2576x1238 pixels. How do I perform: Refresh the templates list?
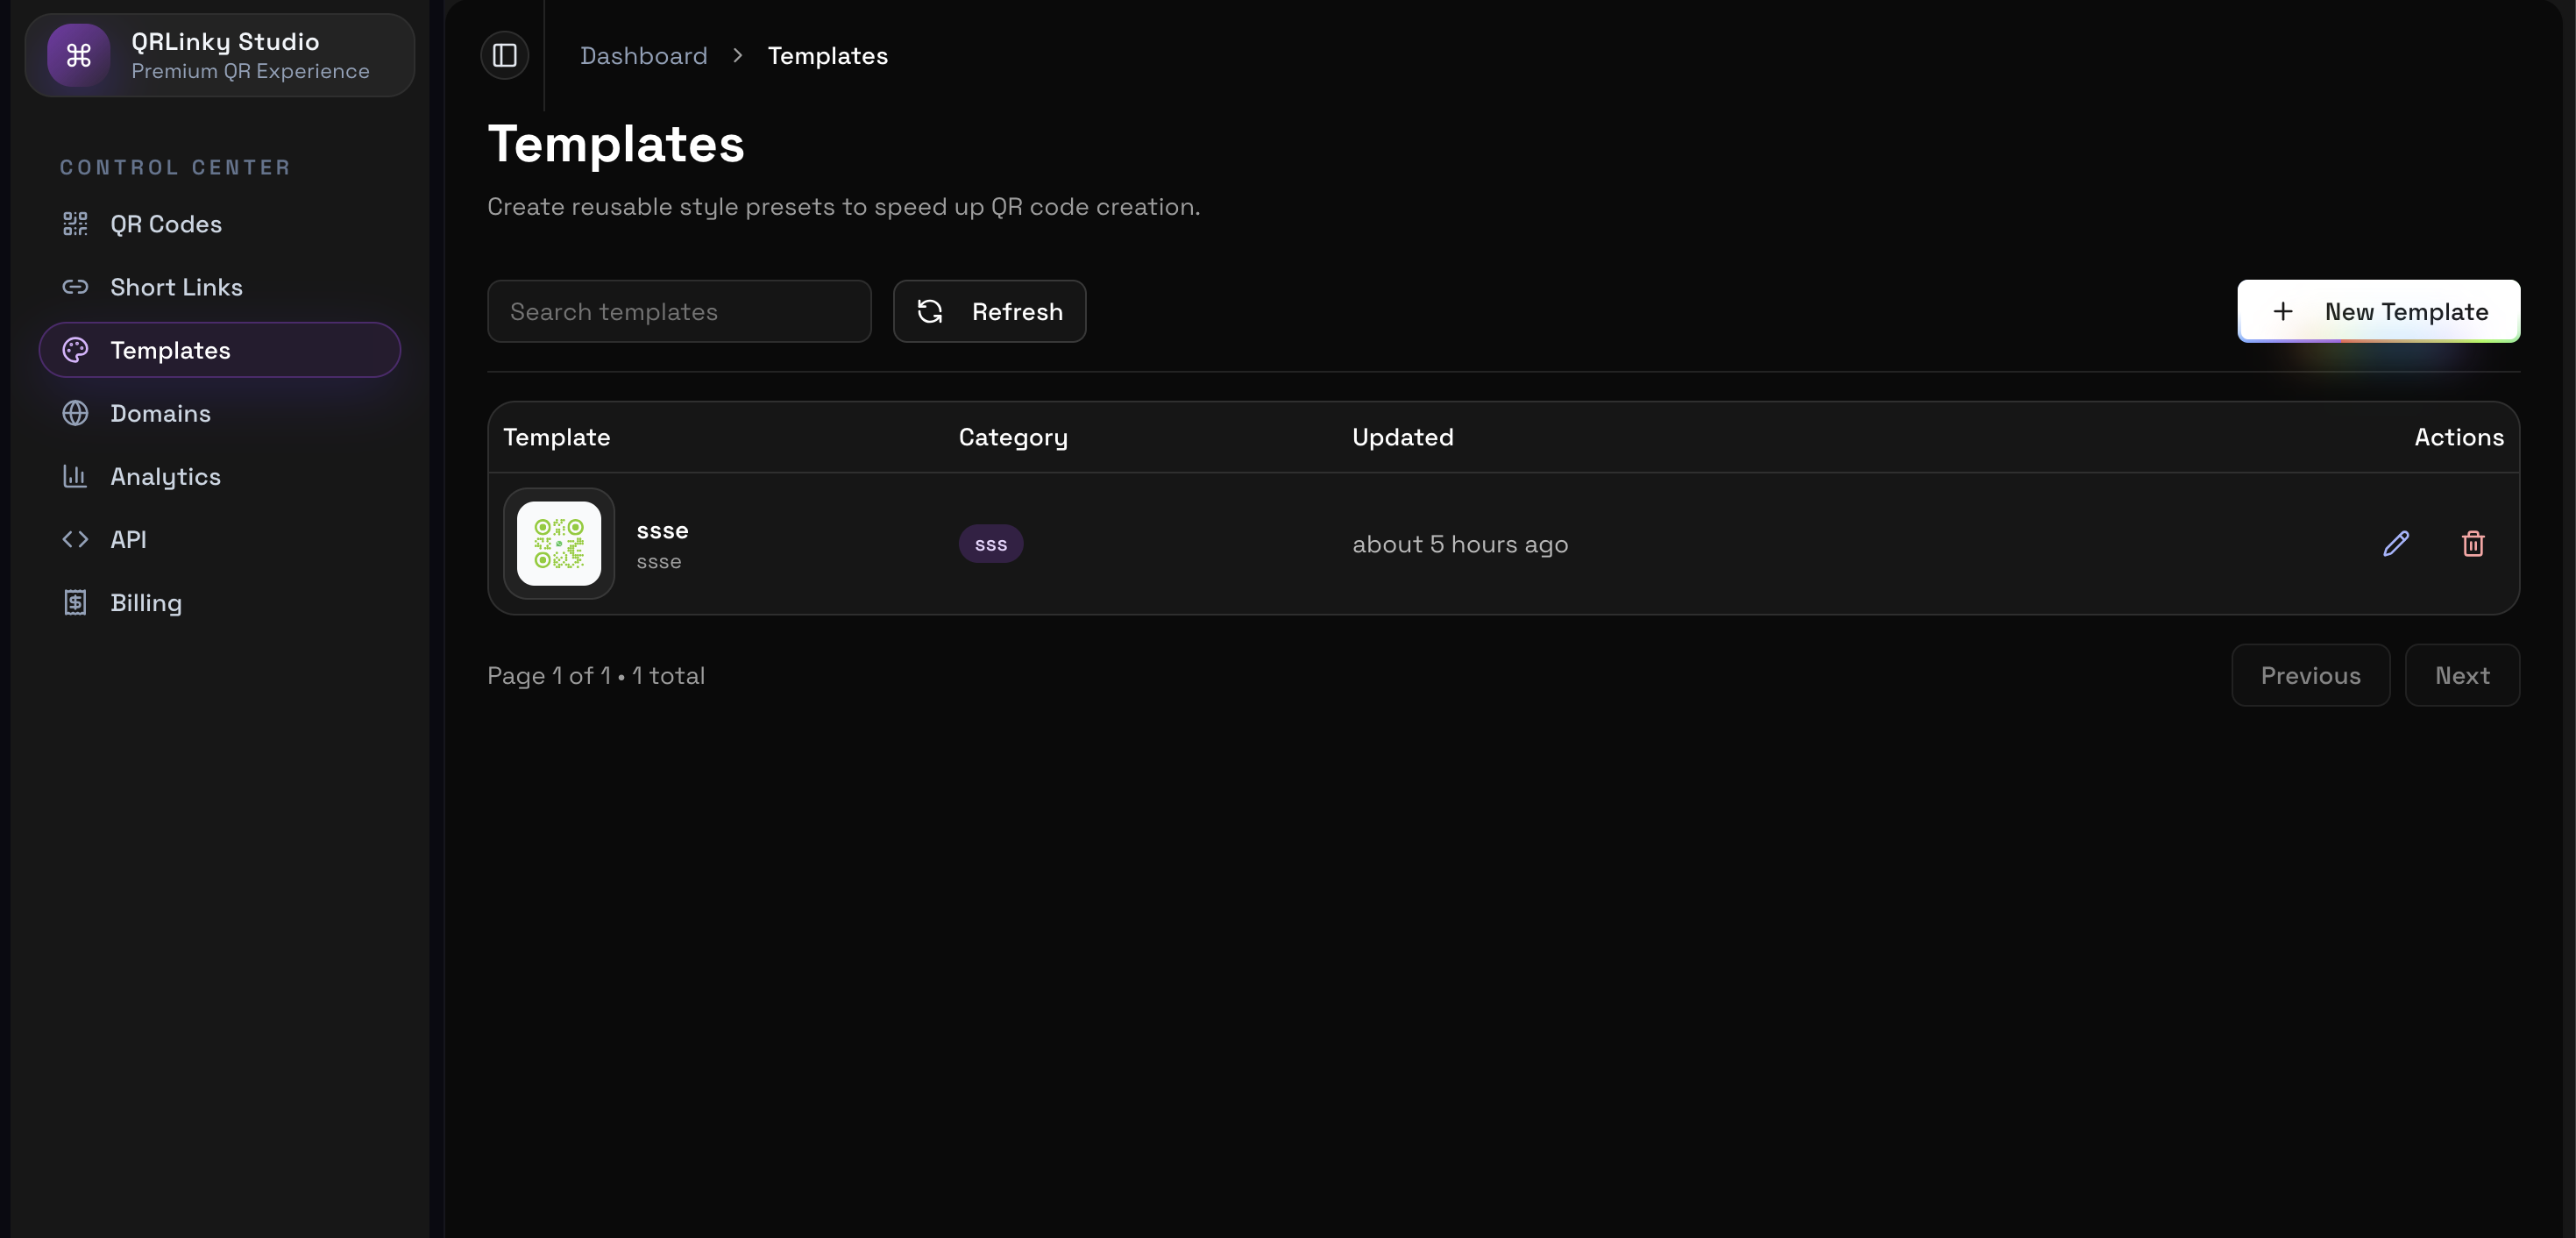989,311
